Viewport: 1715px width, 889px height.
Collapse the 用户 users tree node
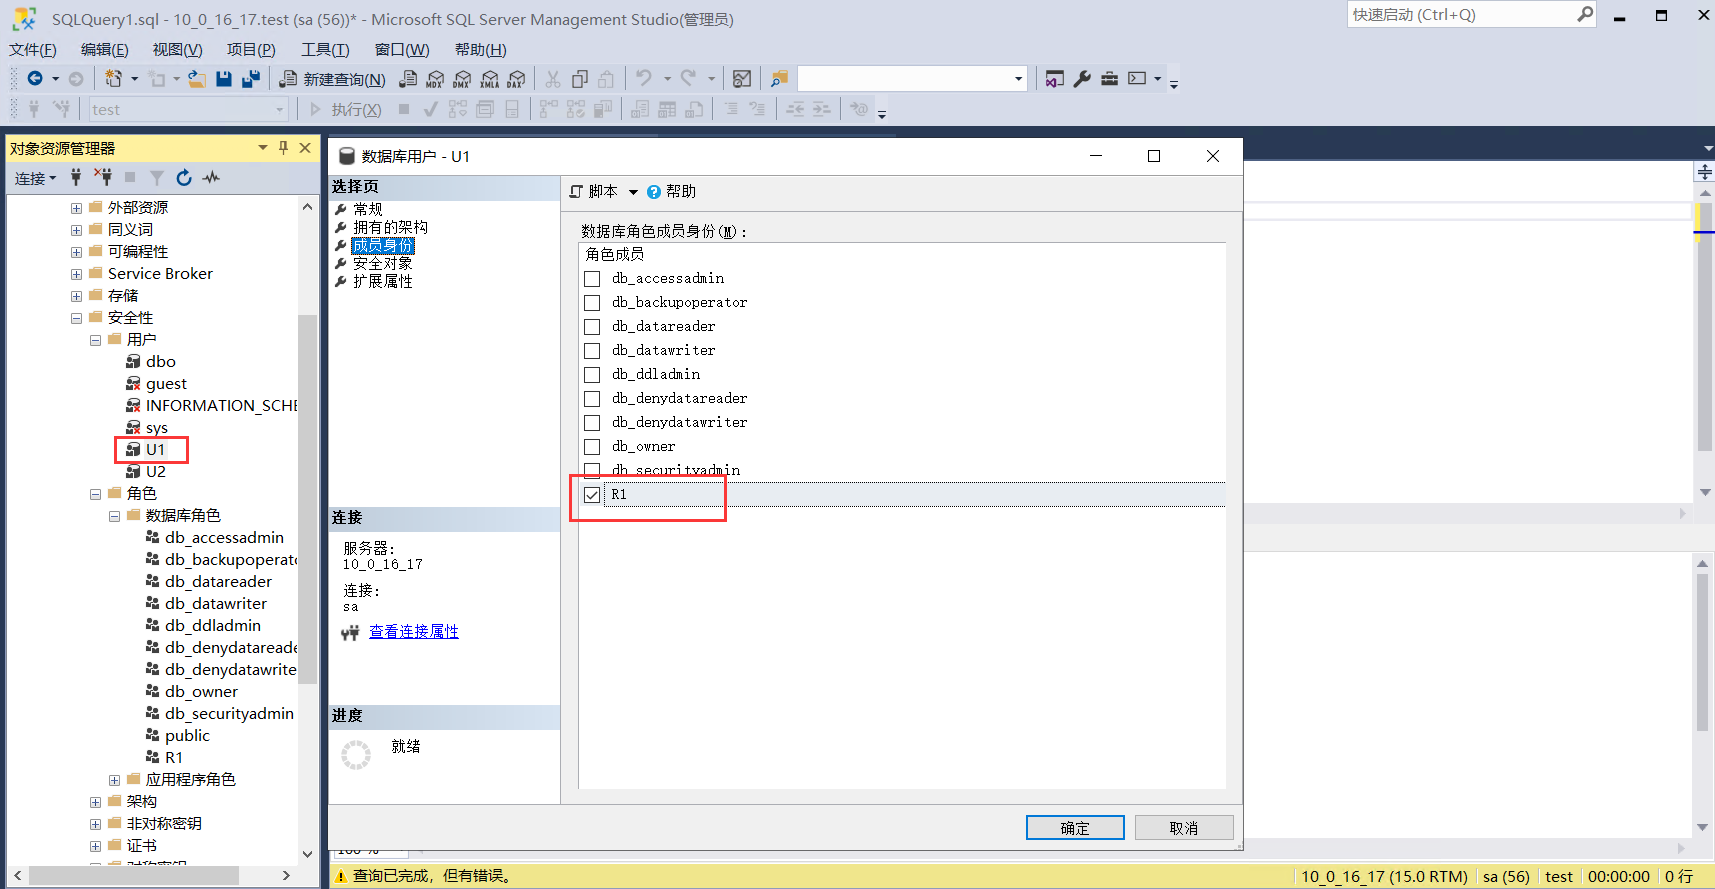95,340
